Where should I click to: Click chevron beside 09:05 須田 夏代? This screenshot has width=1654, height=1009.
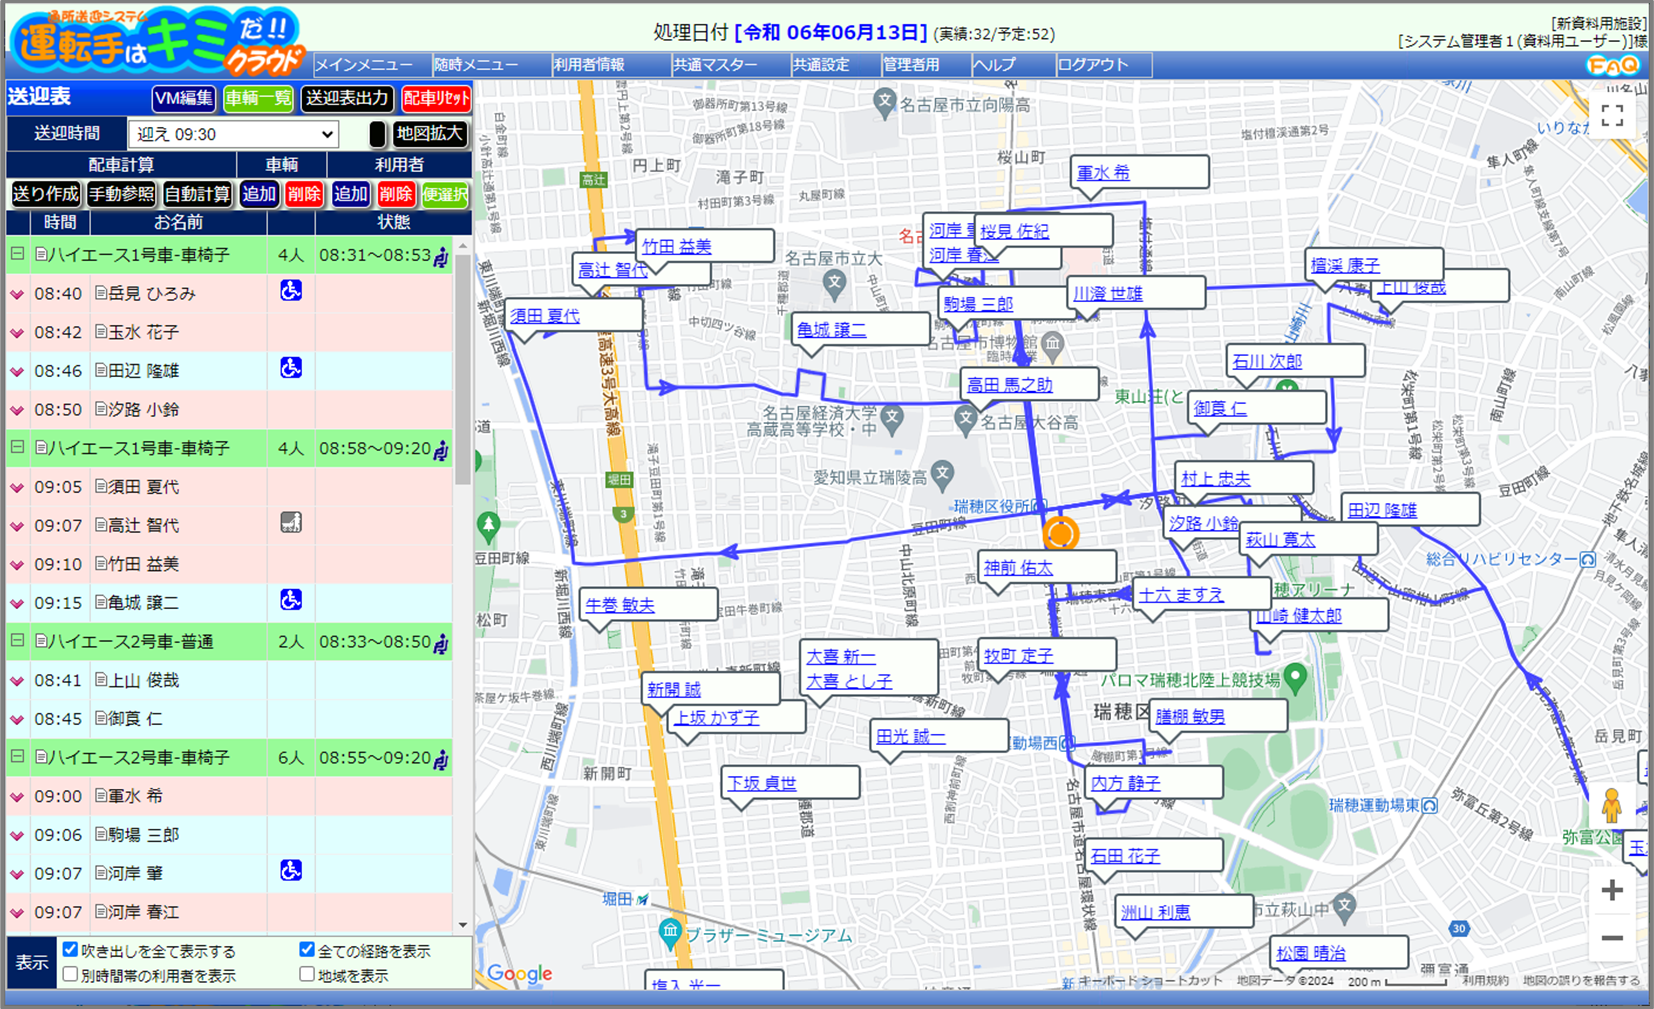point(17,487)
